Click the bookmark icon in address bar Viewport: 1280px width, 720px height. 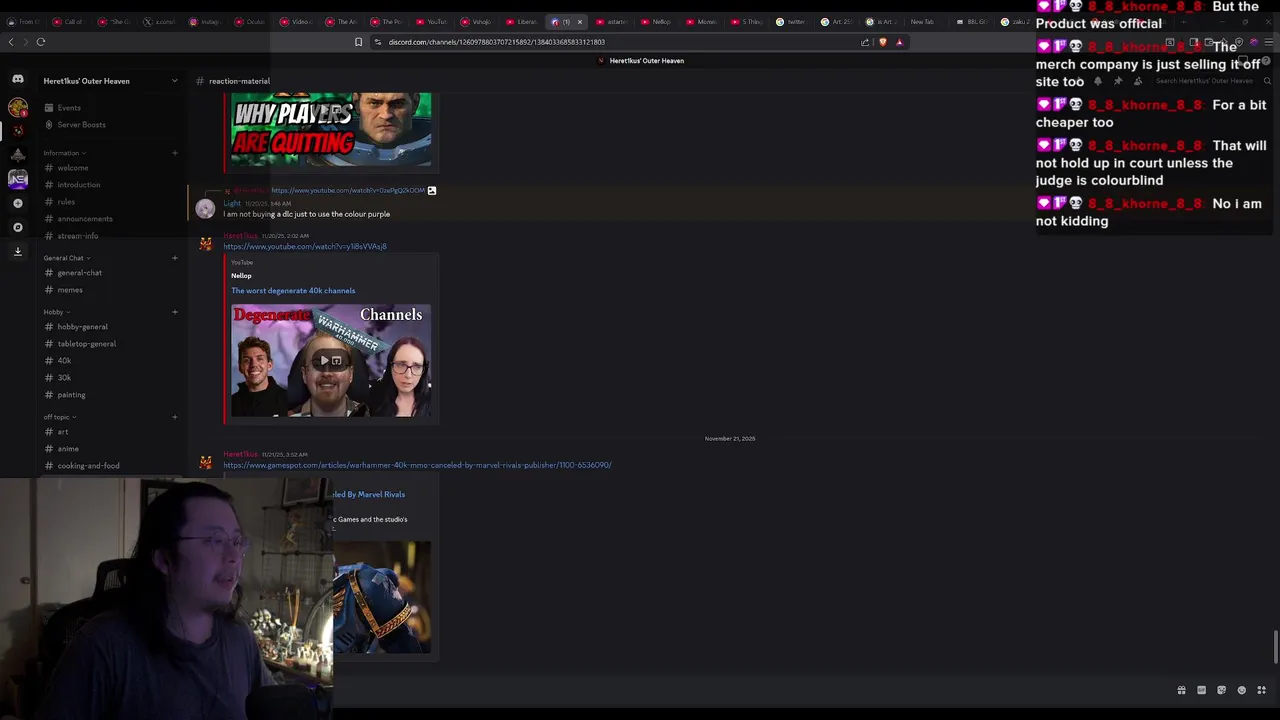pyautogui.click(x=358, y=42)
